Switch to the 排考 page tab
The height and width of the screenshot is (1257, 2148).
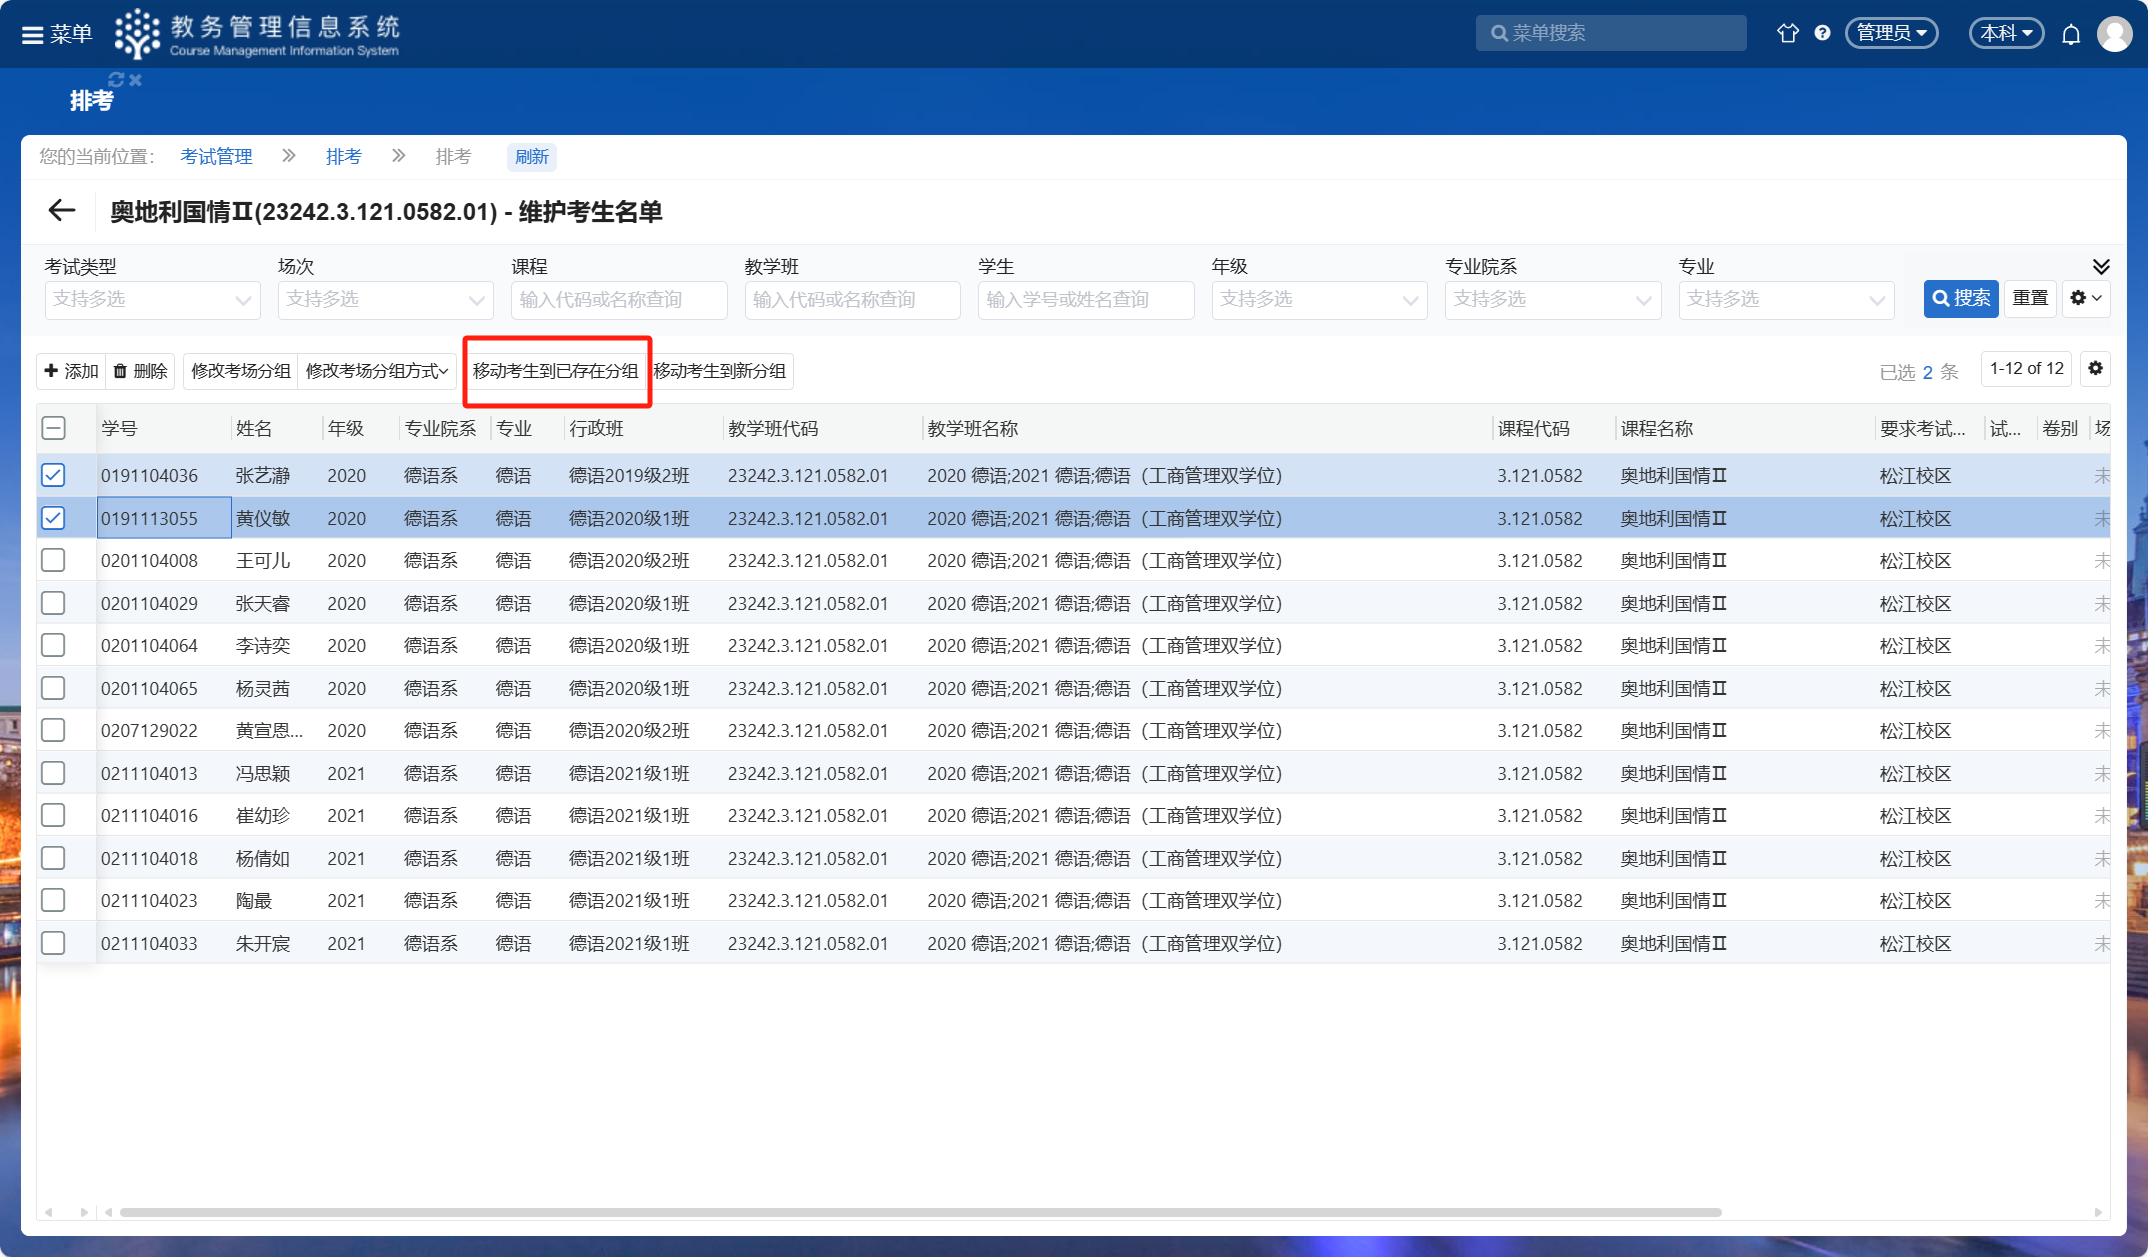pyautogui.click(x=91, y=100)
